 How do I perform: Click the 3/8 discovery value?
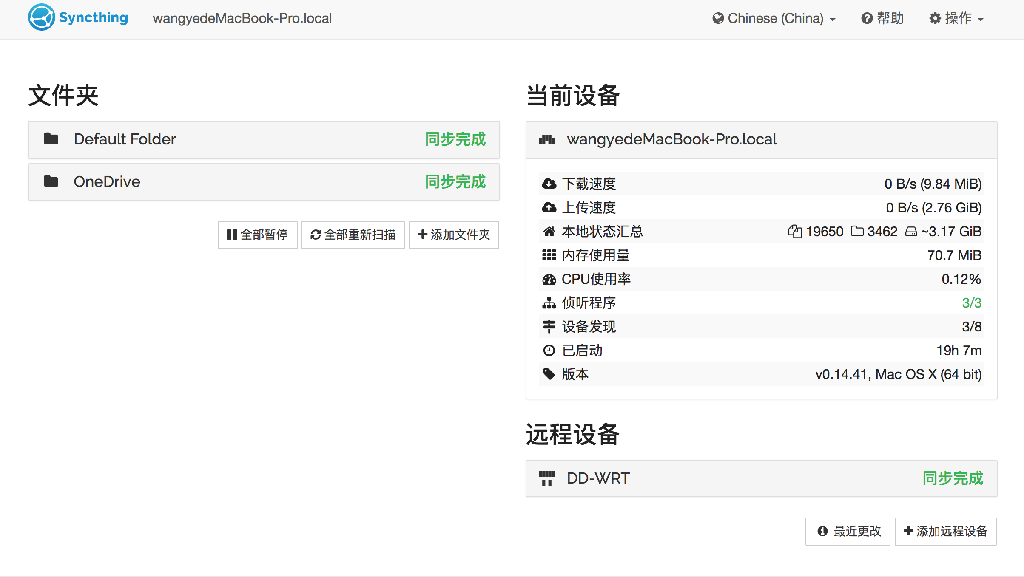click(x=971, y=326)
